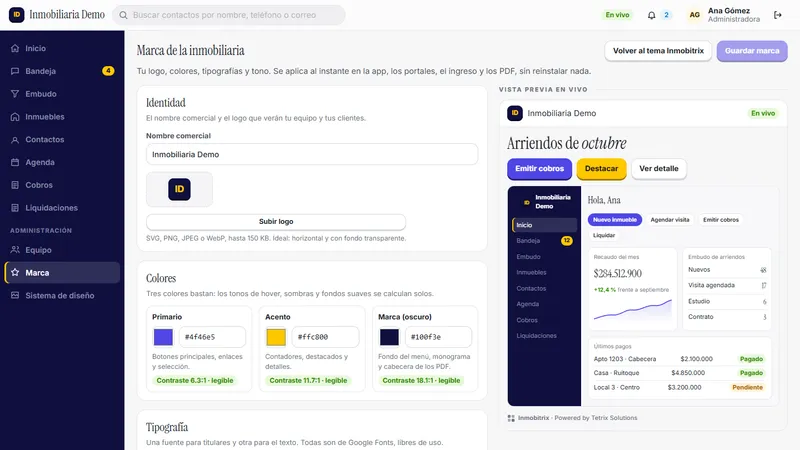The image size is (800, 450).
Task: Click the Contraste 11.7:1 legible badge
Action: [x=308, y=381]
